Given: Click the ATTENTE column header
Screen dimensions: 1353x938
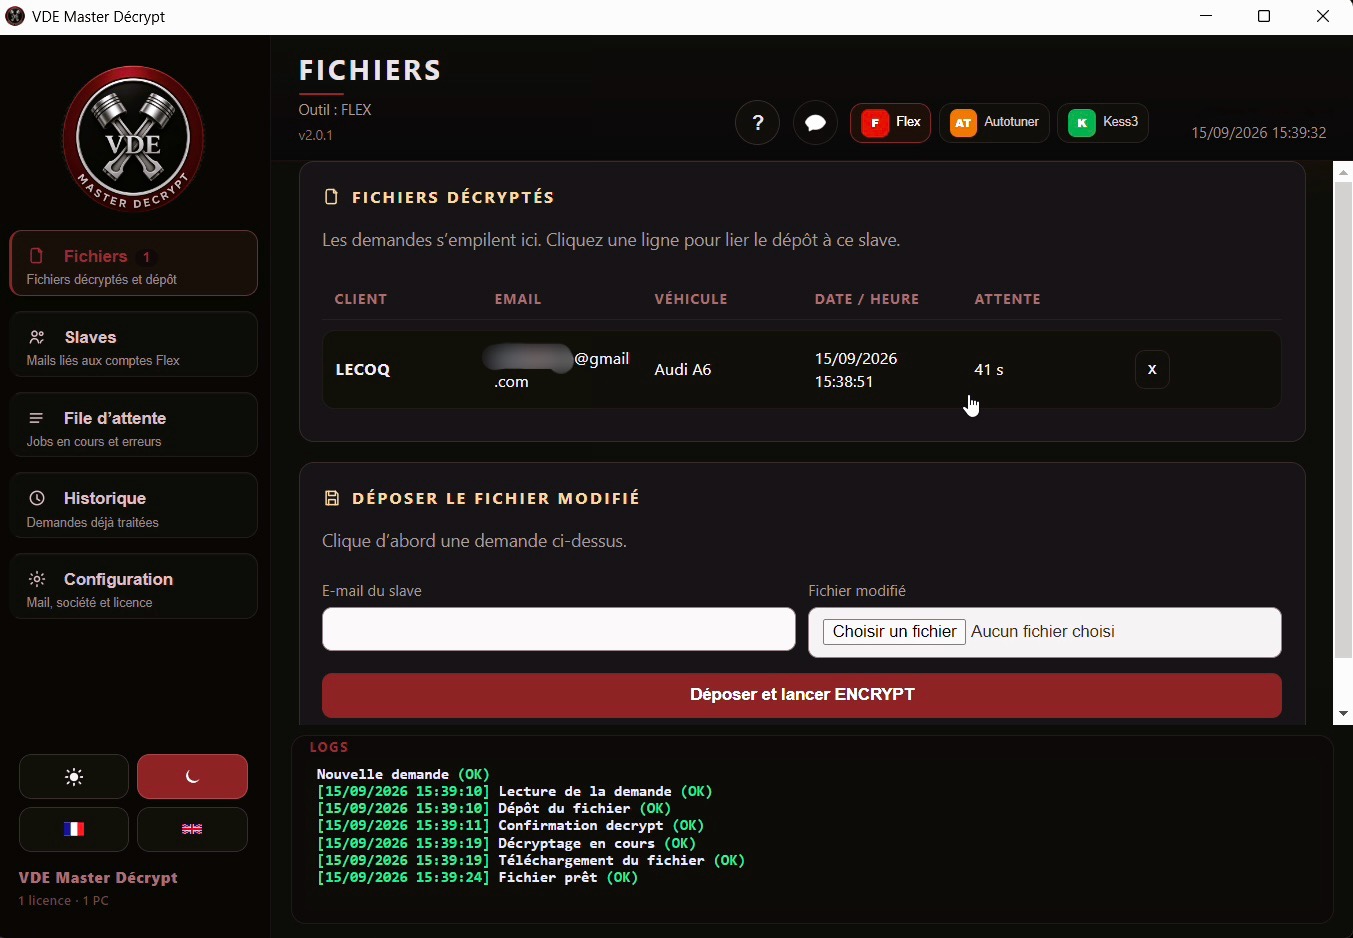Looking at the screenshot, I should pos(1008,299).
